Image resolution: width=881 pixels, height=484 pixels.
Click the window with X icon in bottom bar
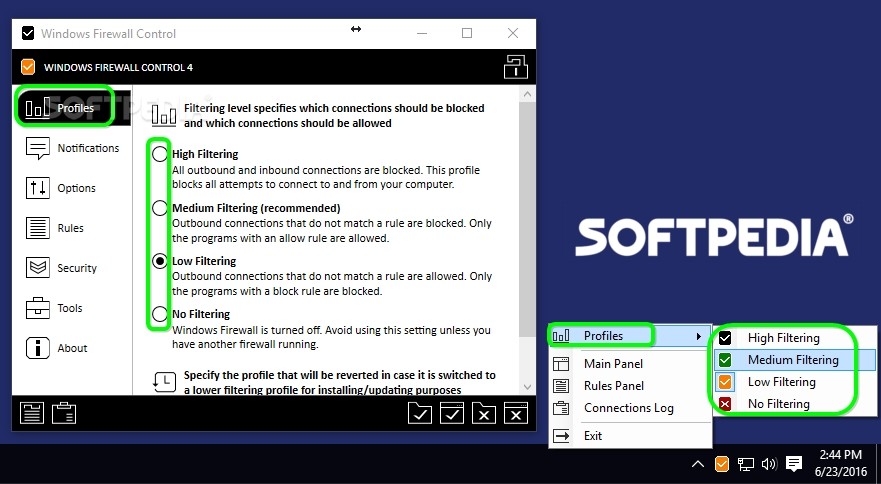[x=516, y=413]
